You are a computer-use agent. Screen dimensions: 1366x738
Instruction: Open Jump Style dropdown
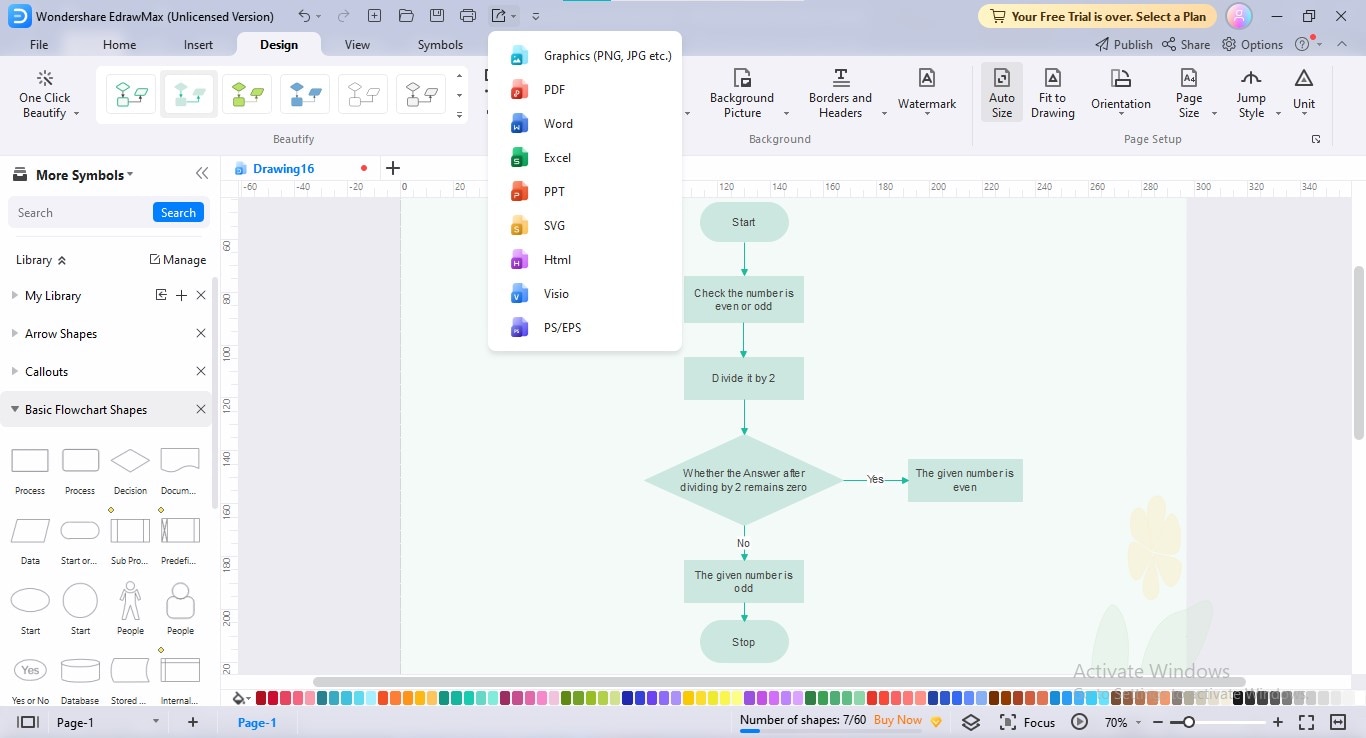click(x=1251, y=93)
